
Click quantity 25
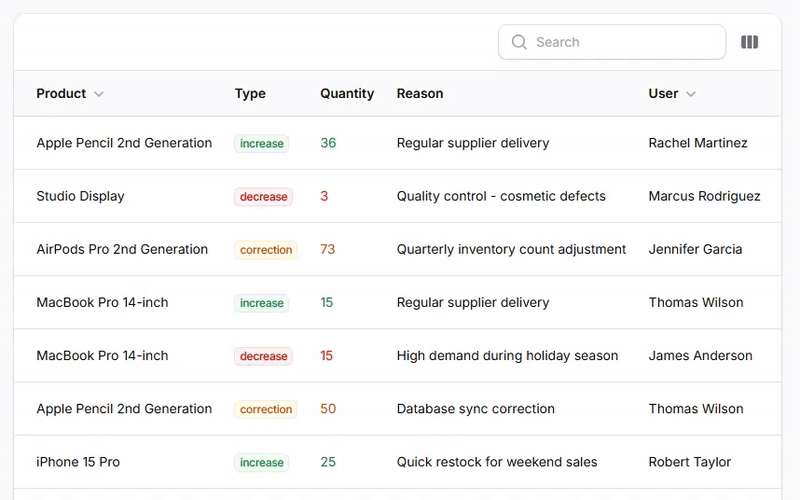point(328,462)
